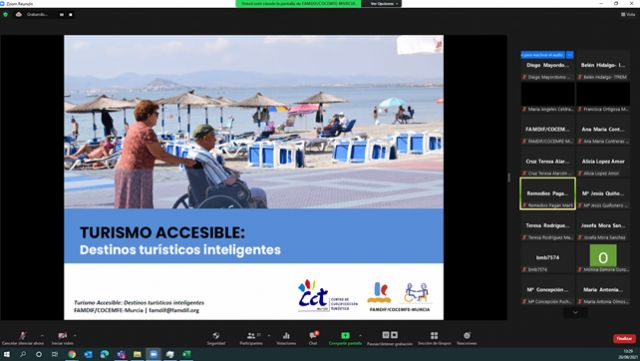
Task: Open the Participantes panel
Action: pyautogui.click(x=251, y=338)
